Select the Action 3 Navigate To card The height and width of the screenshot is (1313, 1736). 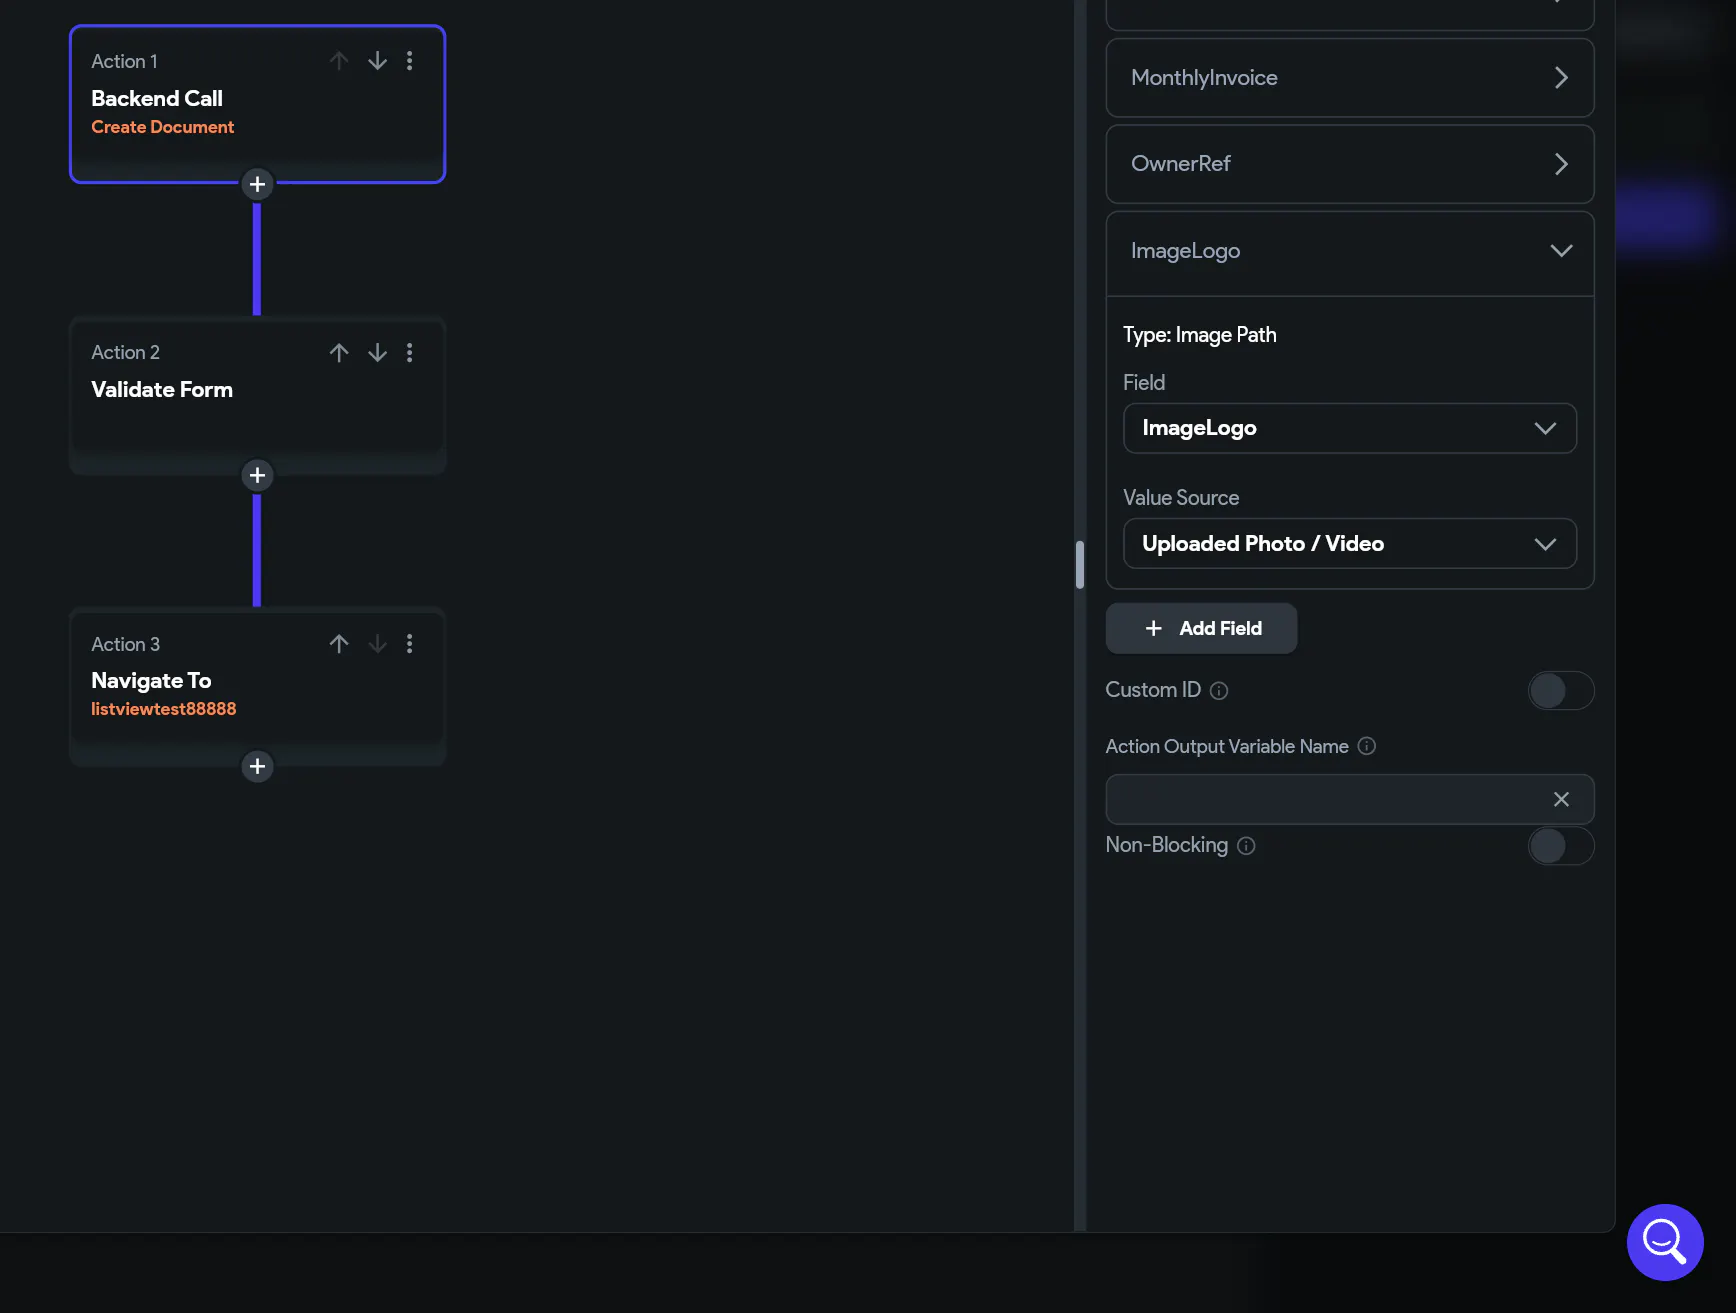point(257,686)
